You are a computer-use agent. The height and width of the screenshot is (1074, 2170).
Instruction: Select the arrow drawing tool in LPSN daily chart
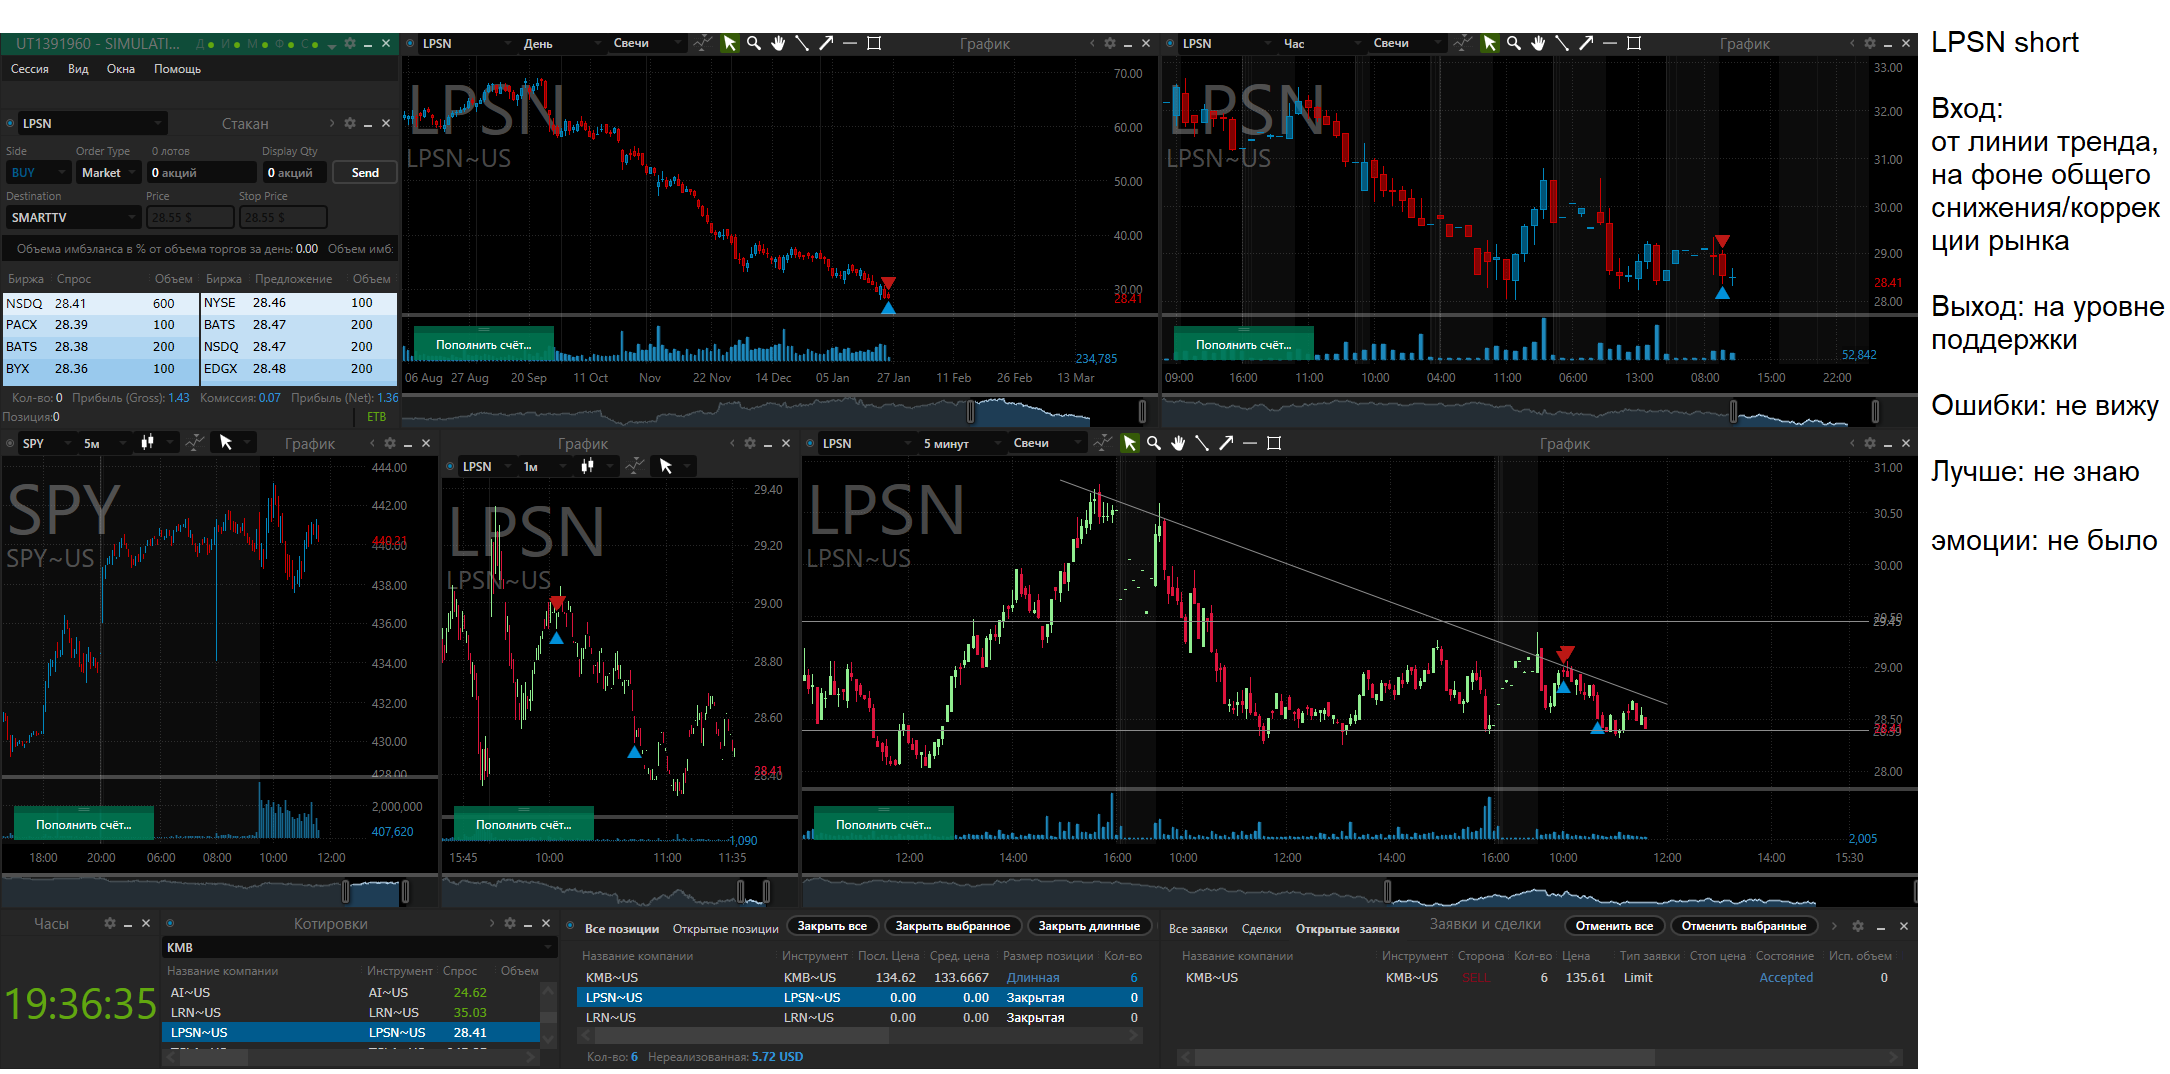click(826, 43)
